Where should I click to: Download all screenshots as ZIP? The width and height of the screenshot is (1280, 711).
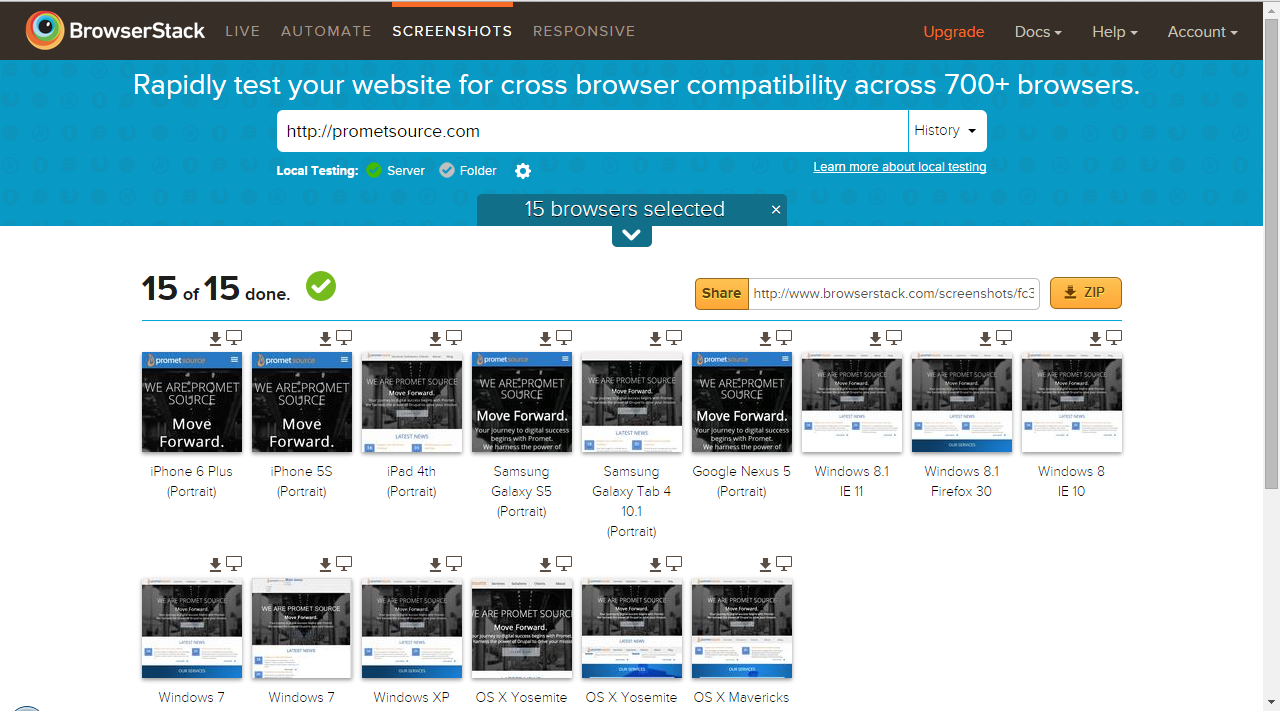click(x=1085, y=293)
